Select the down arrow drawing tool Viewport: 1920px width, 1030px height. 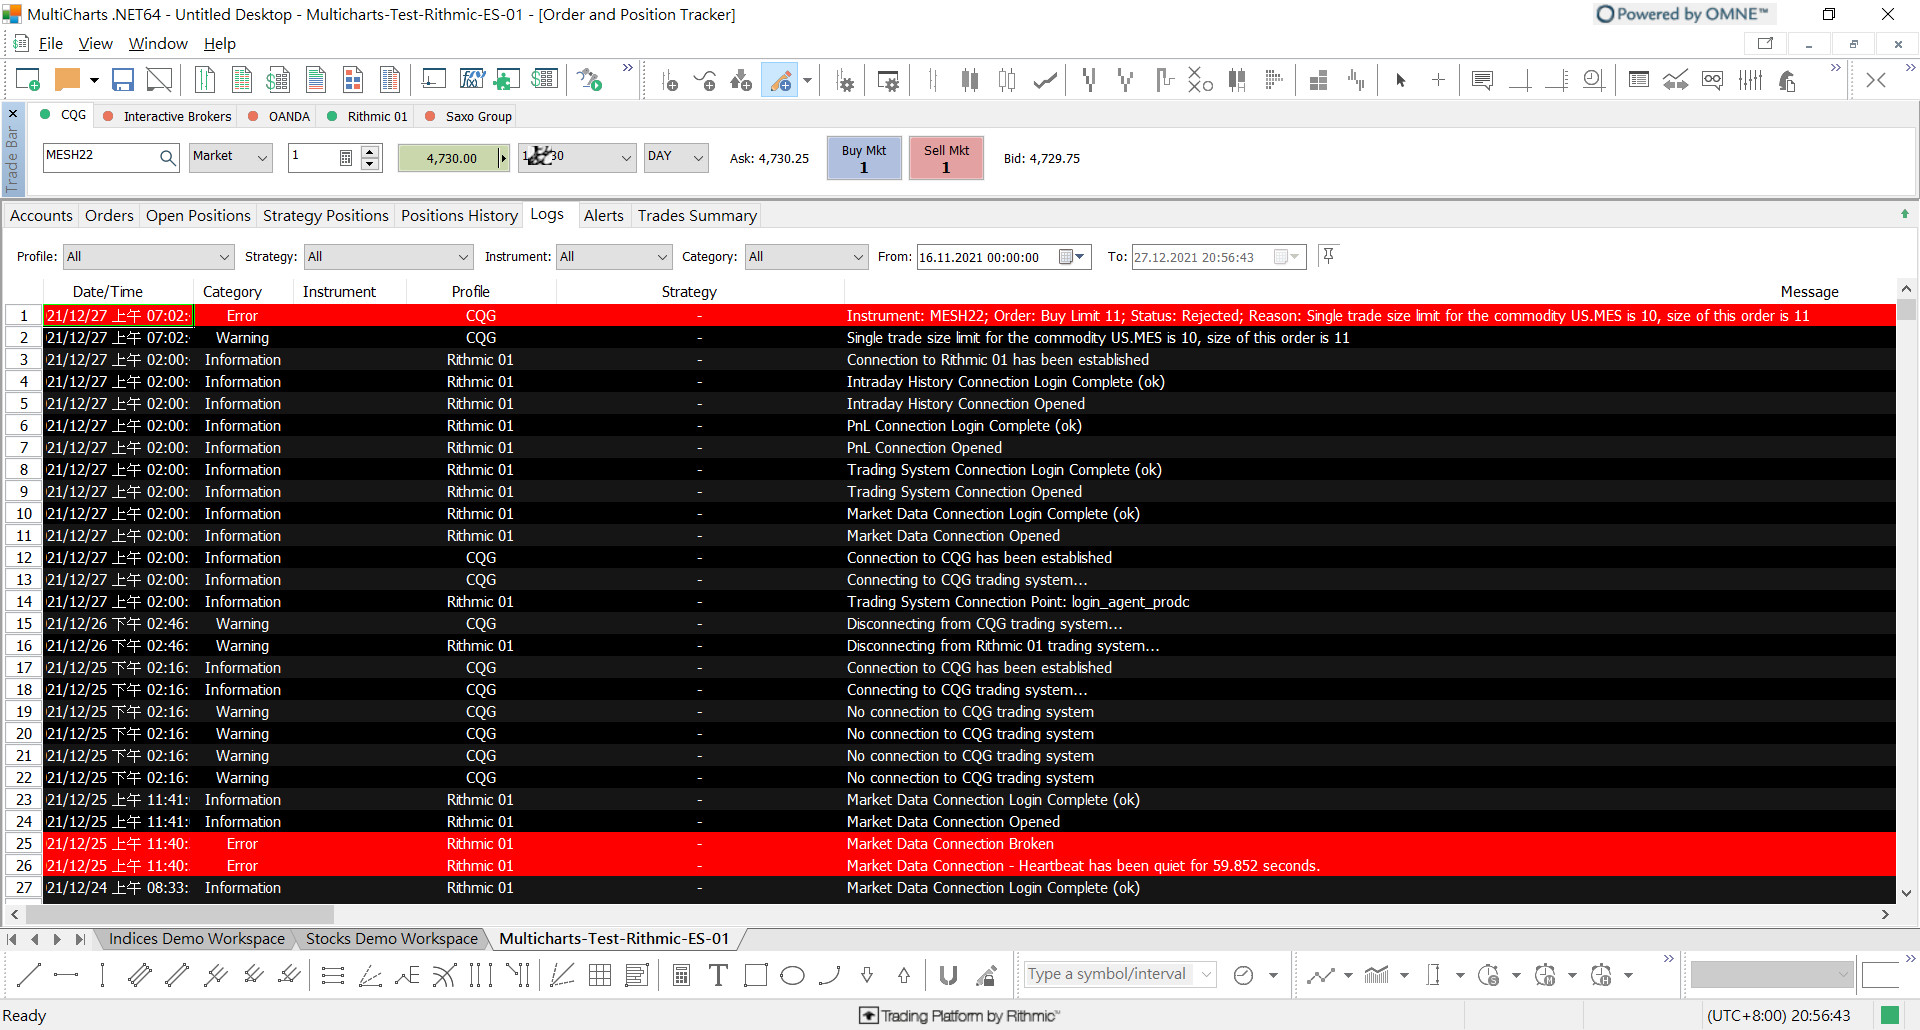(x=867, y=975)
